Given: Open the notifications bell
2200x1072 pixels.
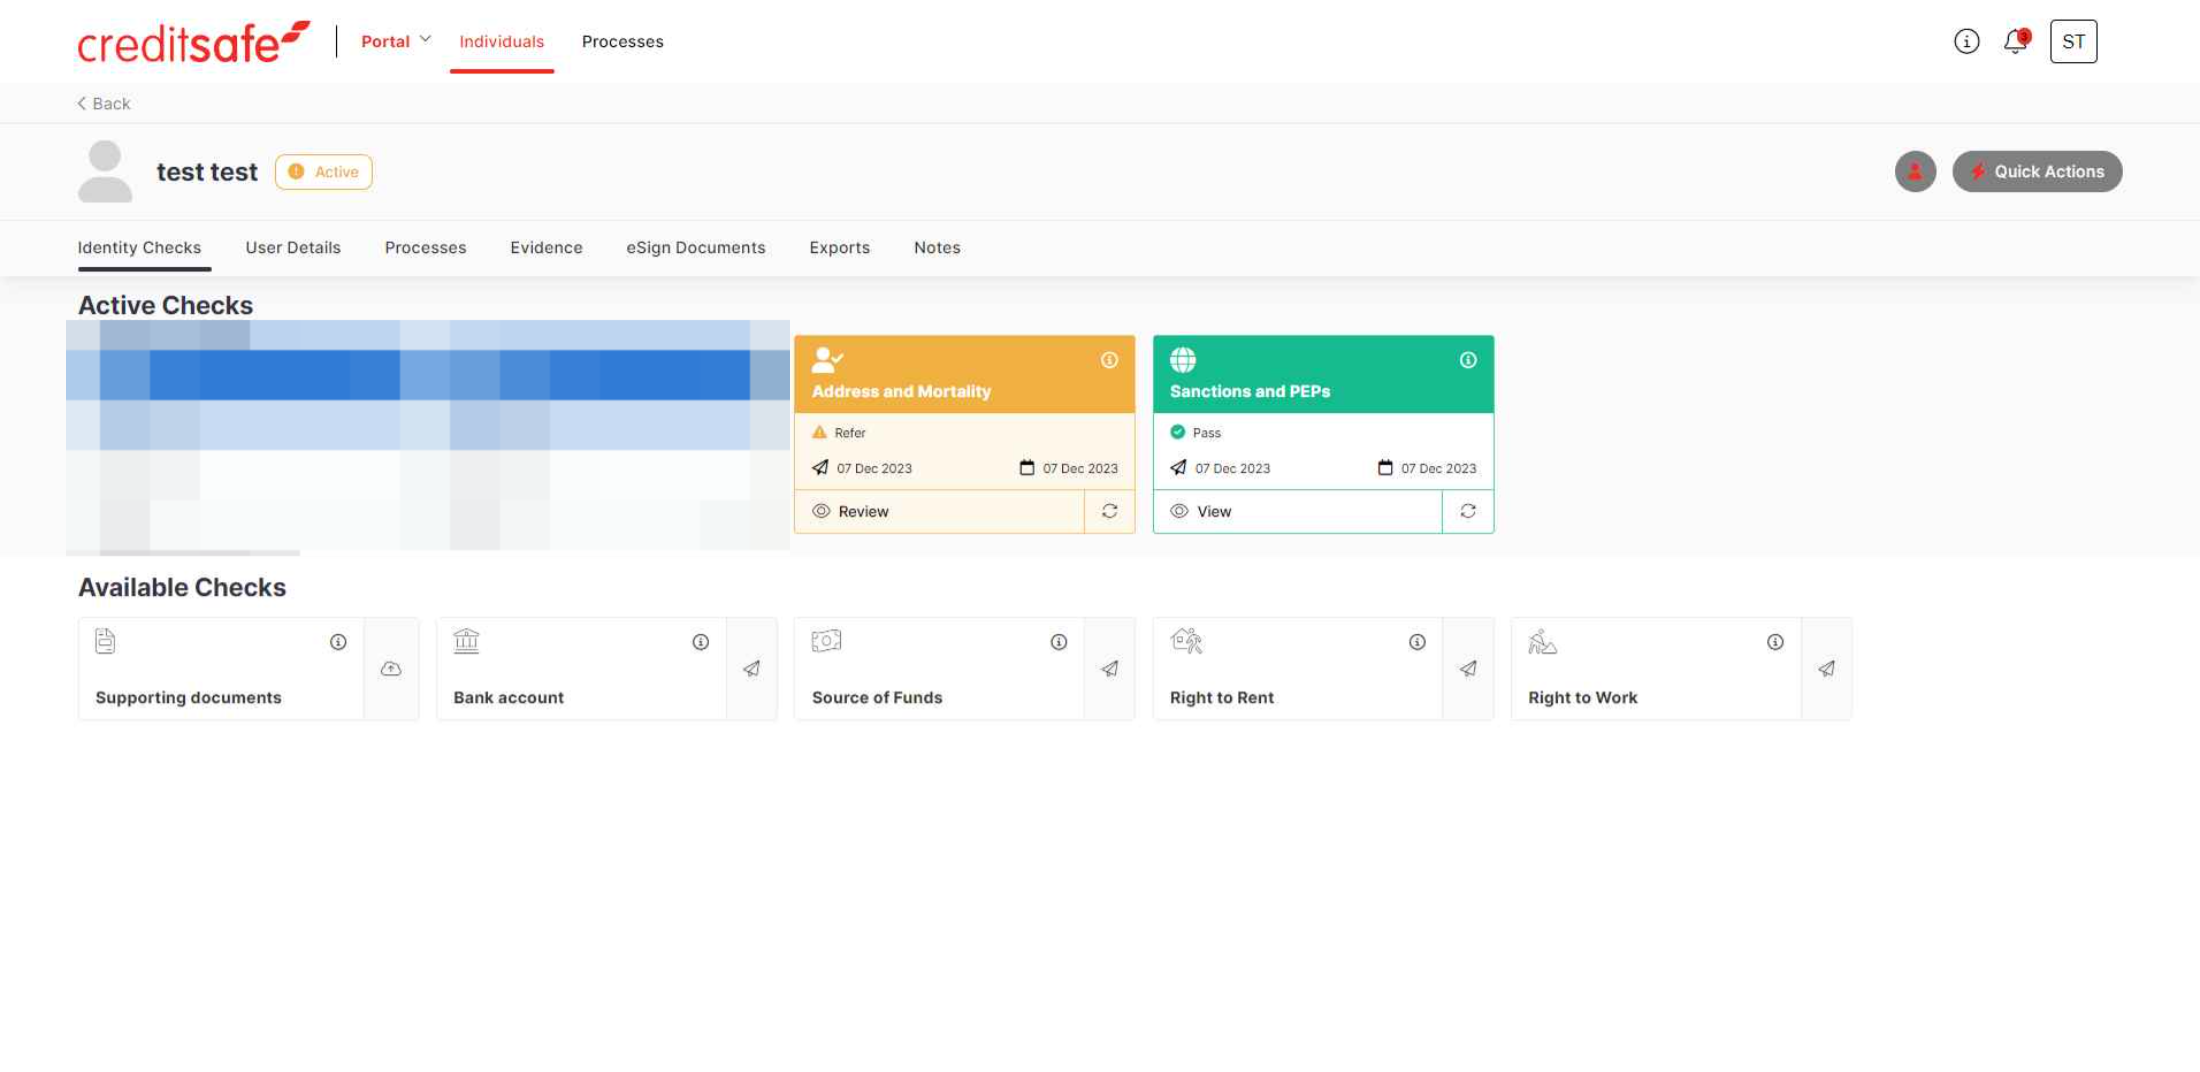Looking at the screenshot, I should coord(2016,41).
